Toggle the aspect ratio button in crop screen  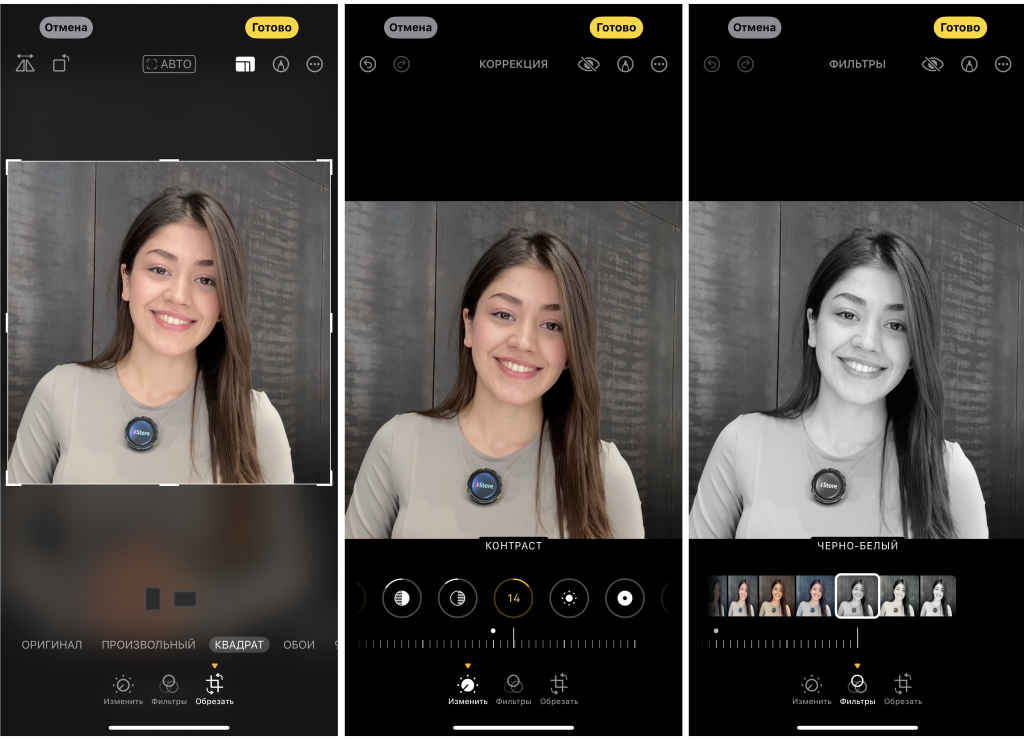point(245,64)
